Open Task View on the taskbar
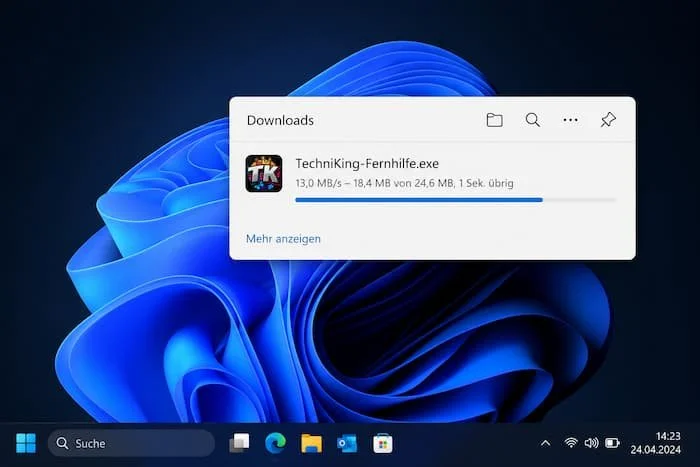 [x=239, y=443]
